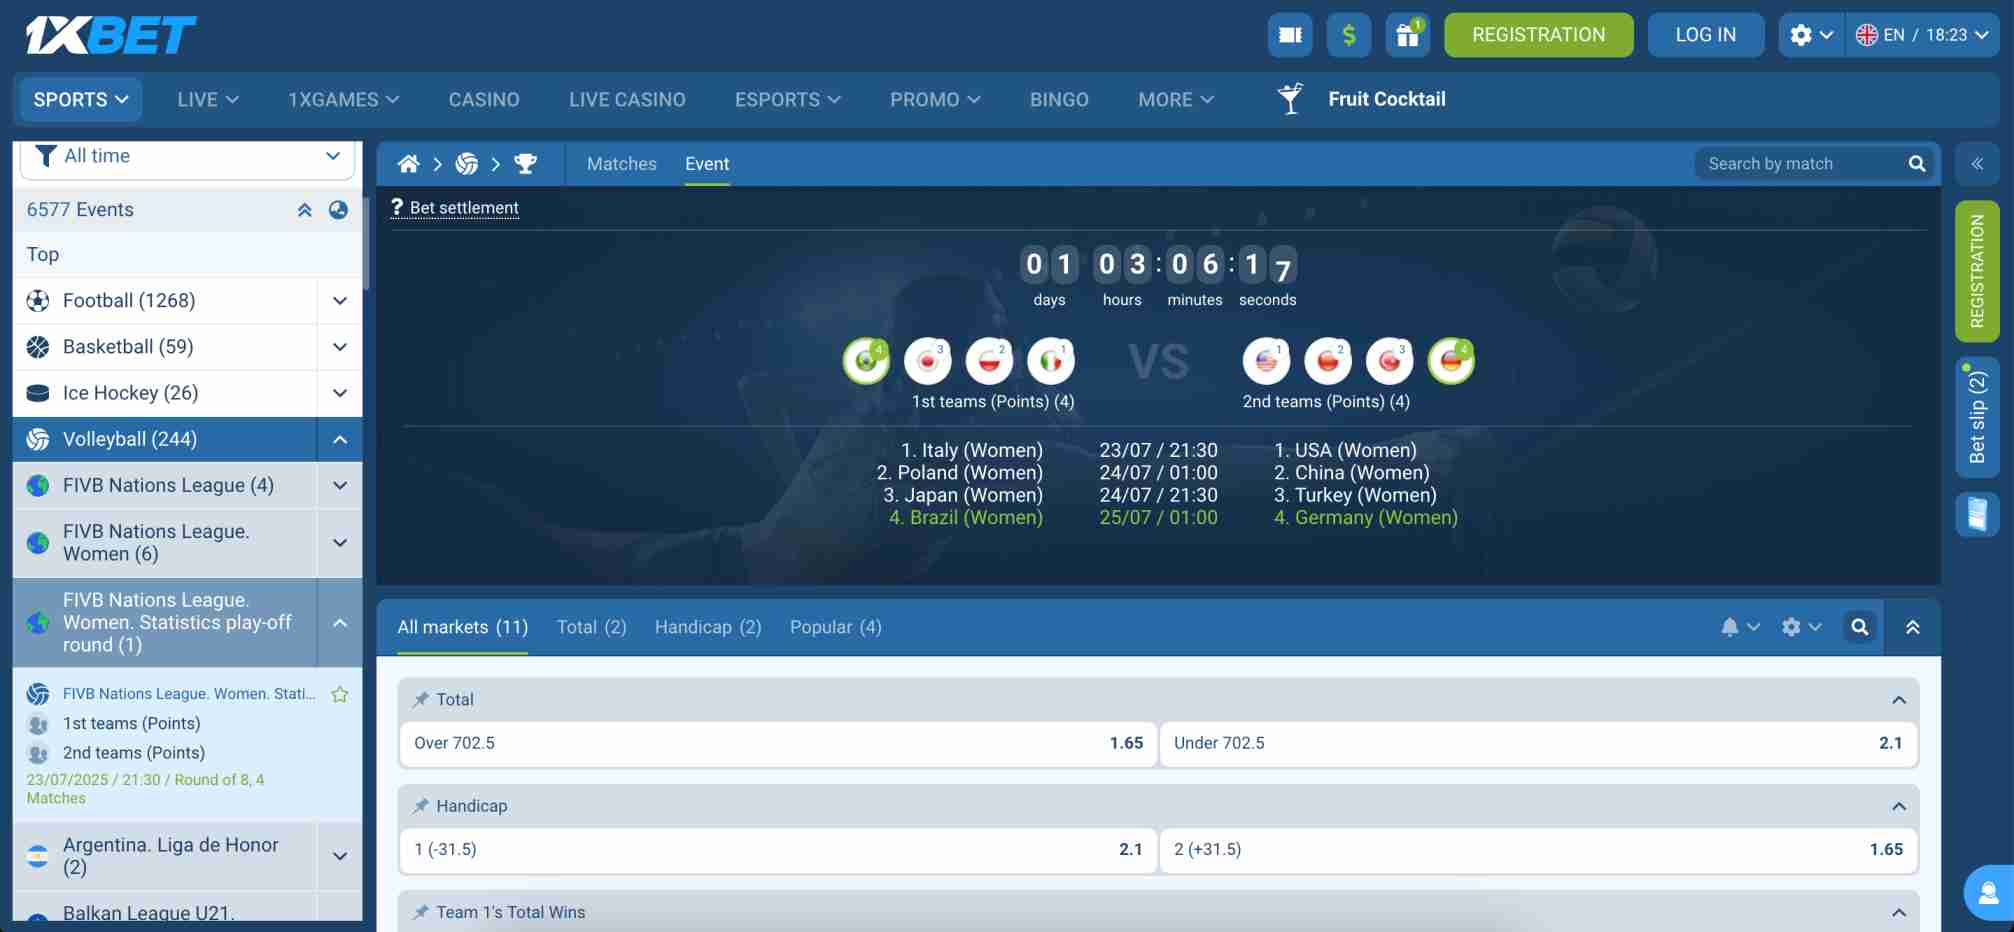The image size is (2014, 932).
Task: Open the bet slip ticket icon in header
Action: tap(1290, 35)
